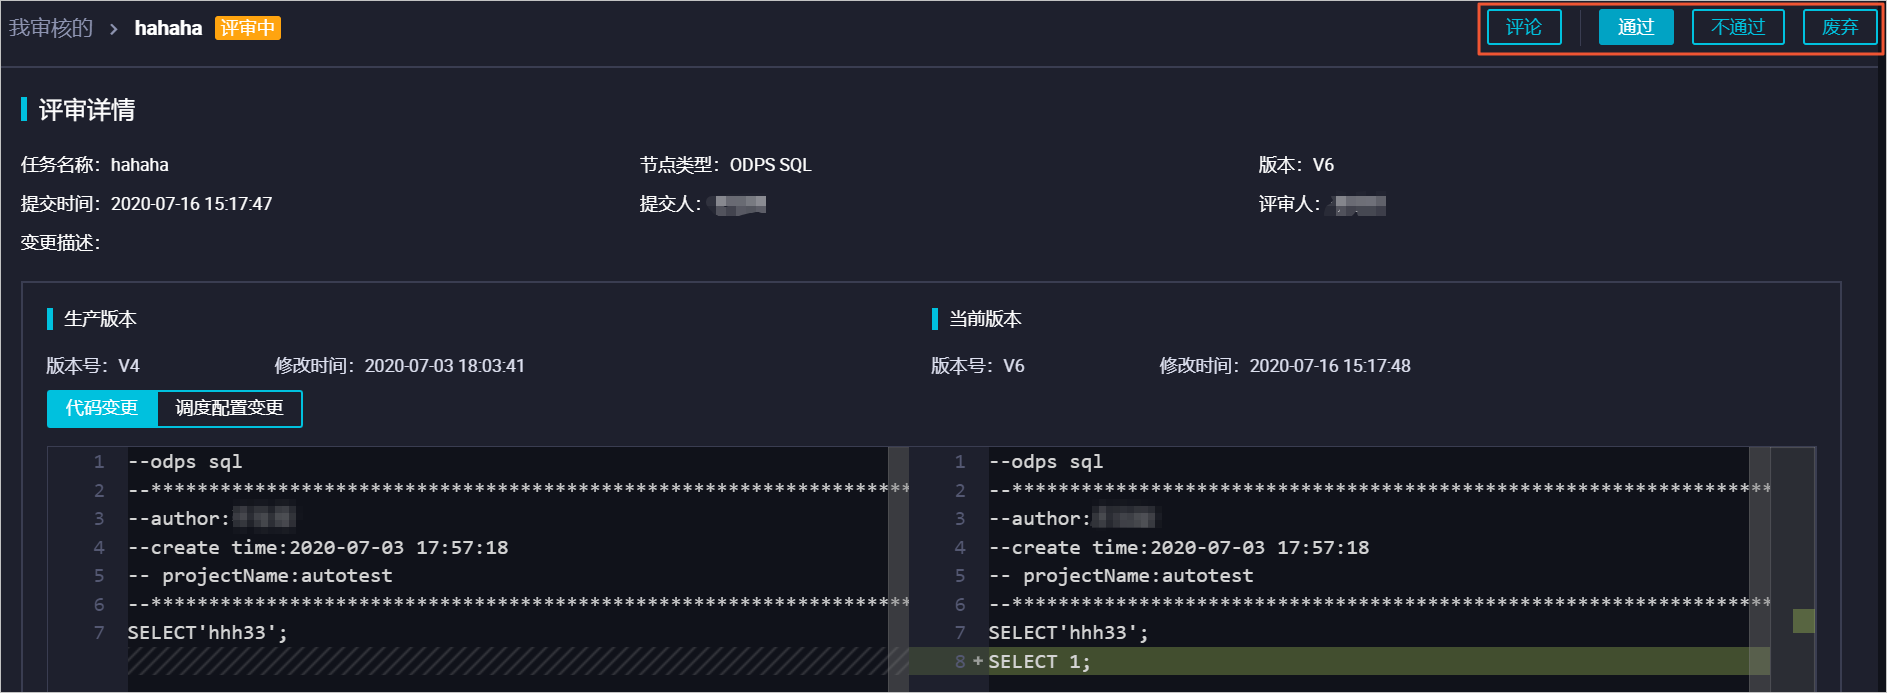Approve the review with 通过
1887x693 pixels.
1635,27
